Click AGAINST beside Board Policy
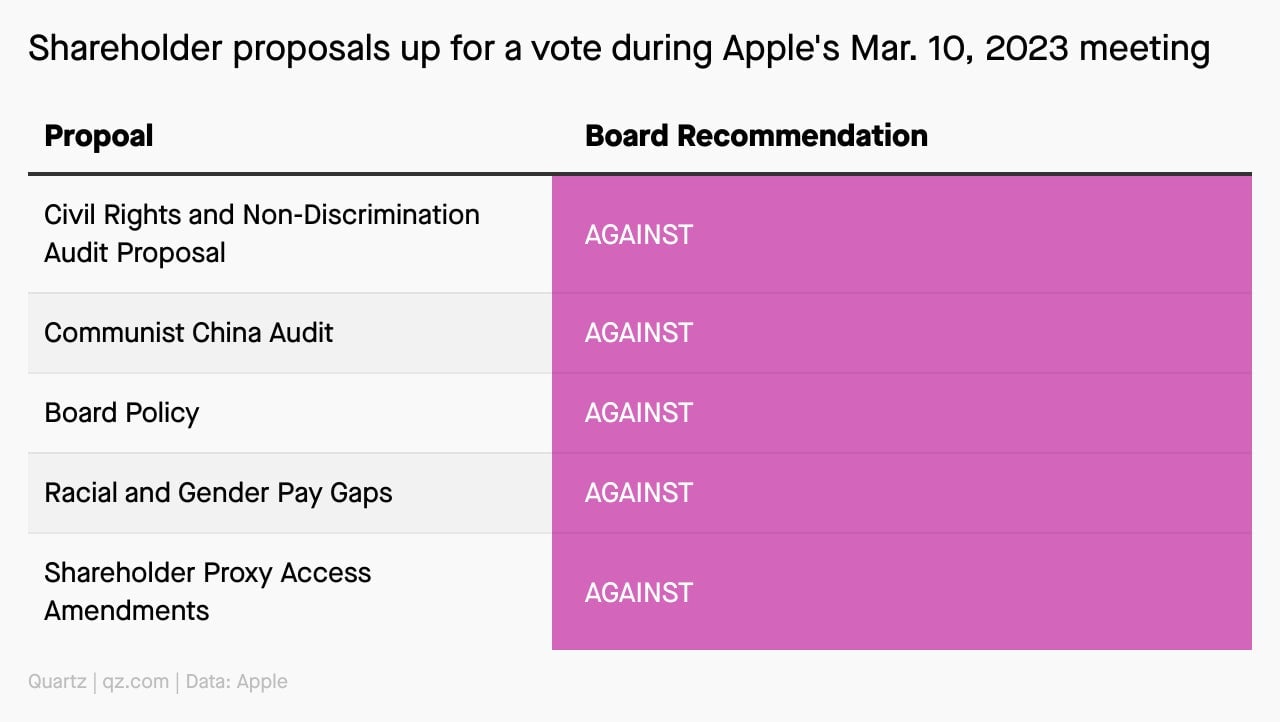1280x722 pixels. (639, 413)
